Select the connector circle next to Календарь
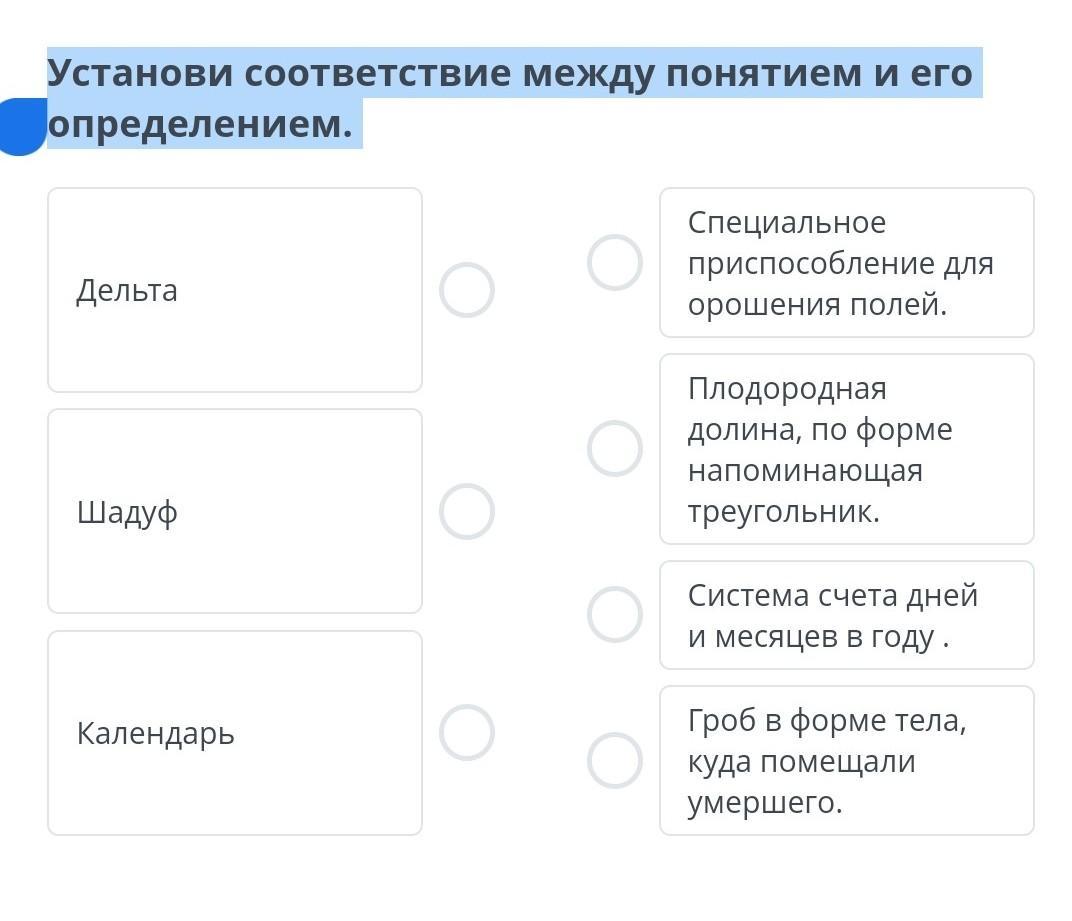The height and width of the screenshot is (921, 1072). 467,732
